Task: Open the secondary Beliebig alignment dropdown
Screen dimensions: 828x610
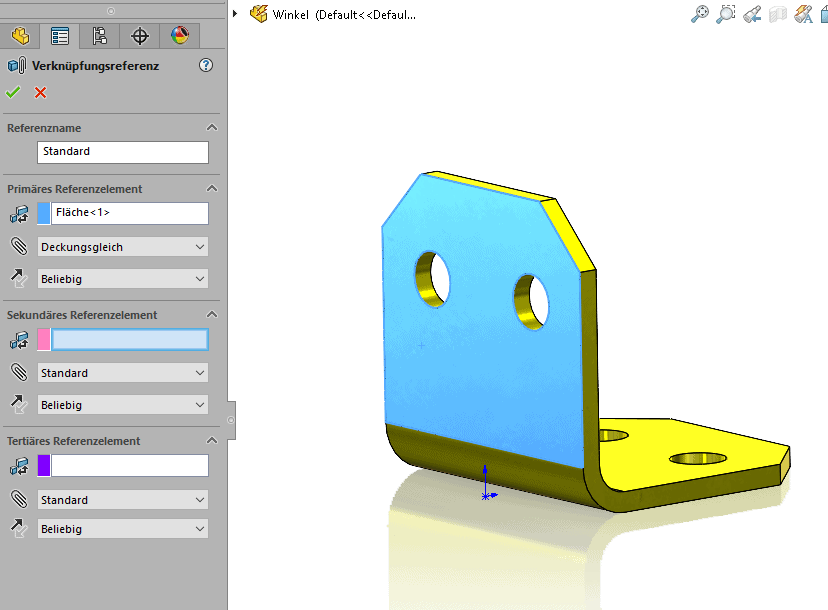Action: click(123, 405)
